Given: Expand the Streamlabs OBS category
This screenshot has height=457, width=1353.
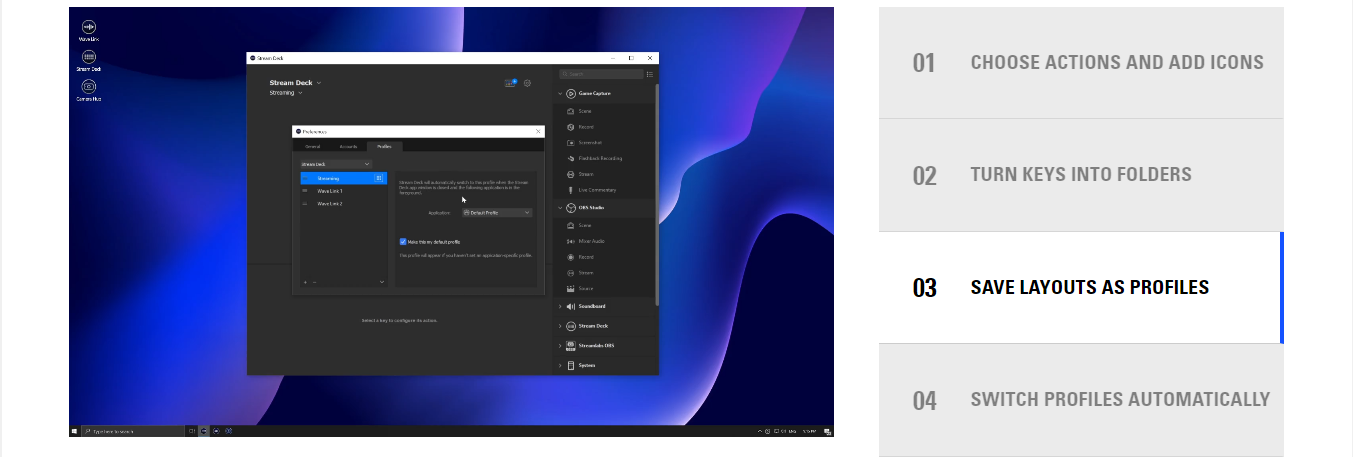Looking at the screenshot, I should click(x=560, y=346).
